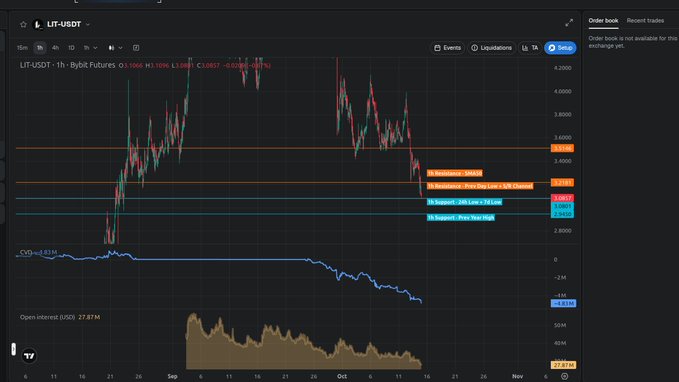Star LIT-USDT as a favorite
The width and height of the screenshot is (679, 382).
23,24
